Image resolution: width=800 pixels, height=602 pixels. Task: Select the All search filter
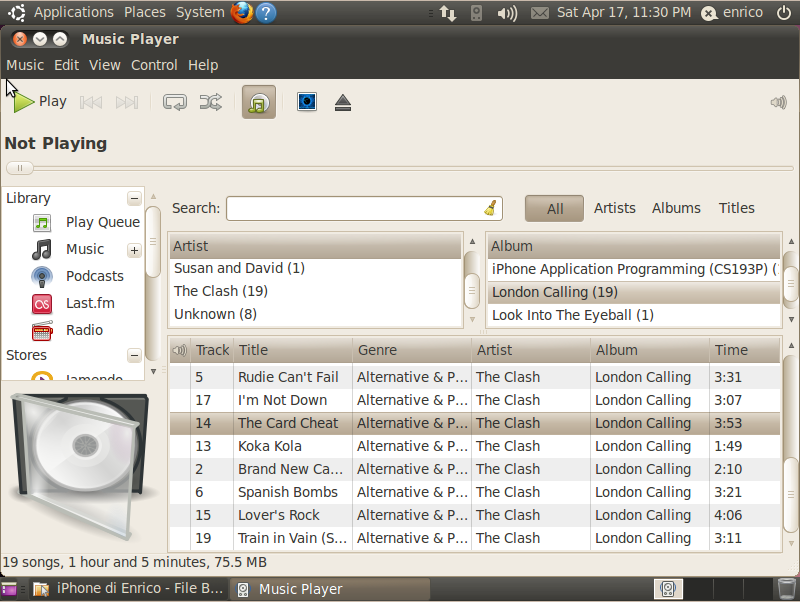tap(555, 208)
